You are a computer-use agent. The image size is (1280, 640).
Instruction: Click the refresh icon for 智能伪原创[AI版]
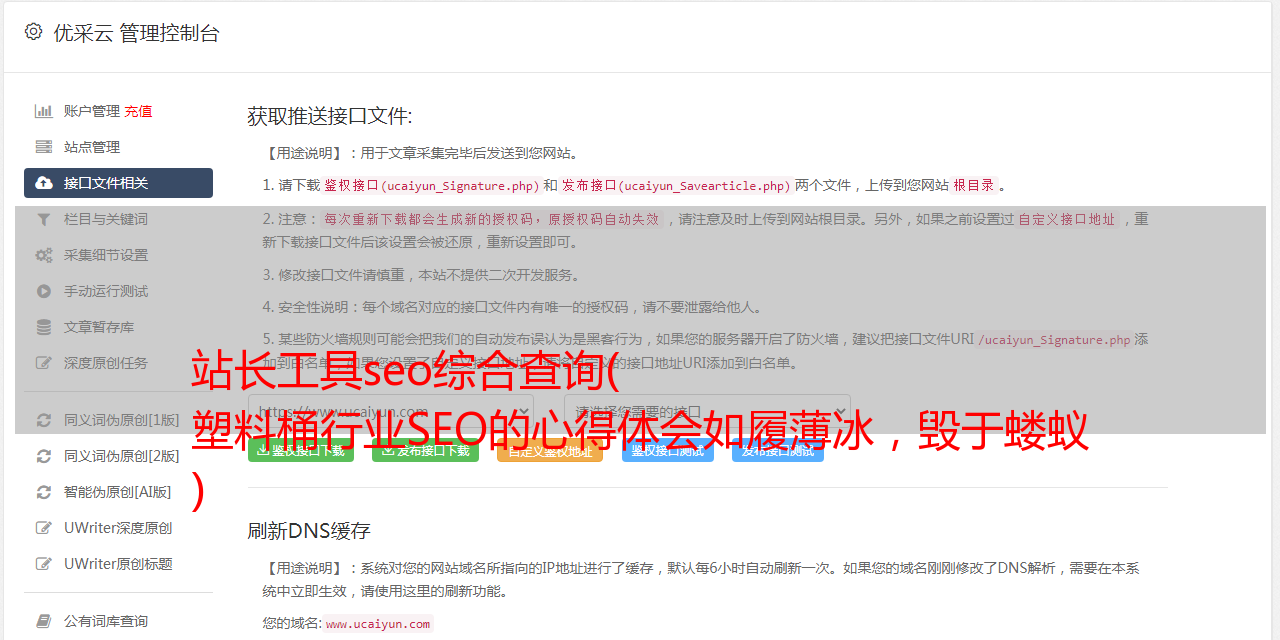click(44, 492)
